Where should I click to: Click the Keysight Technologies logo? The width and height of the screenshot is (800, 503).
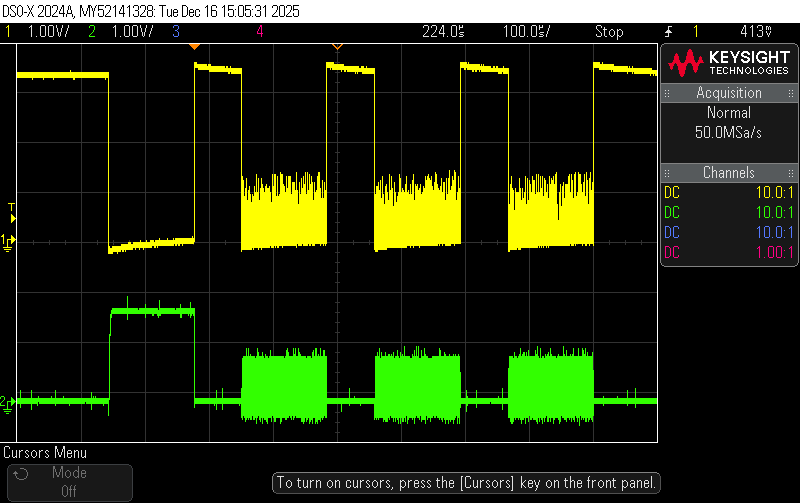click(x=729, y=63)
